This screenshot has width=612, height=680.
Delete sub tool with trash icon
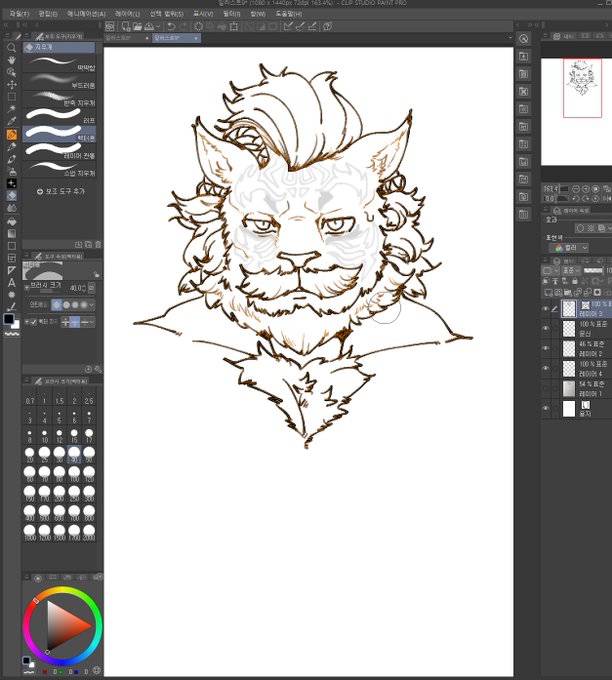click(98, 245)
